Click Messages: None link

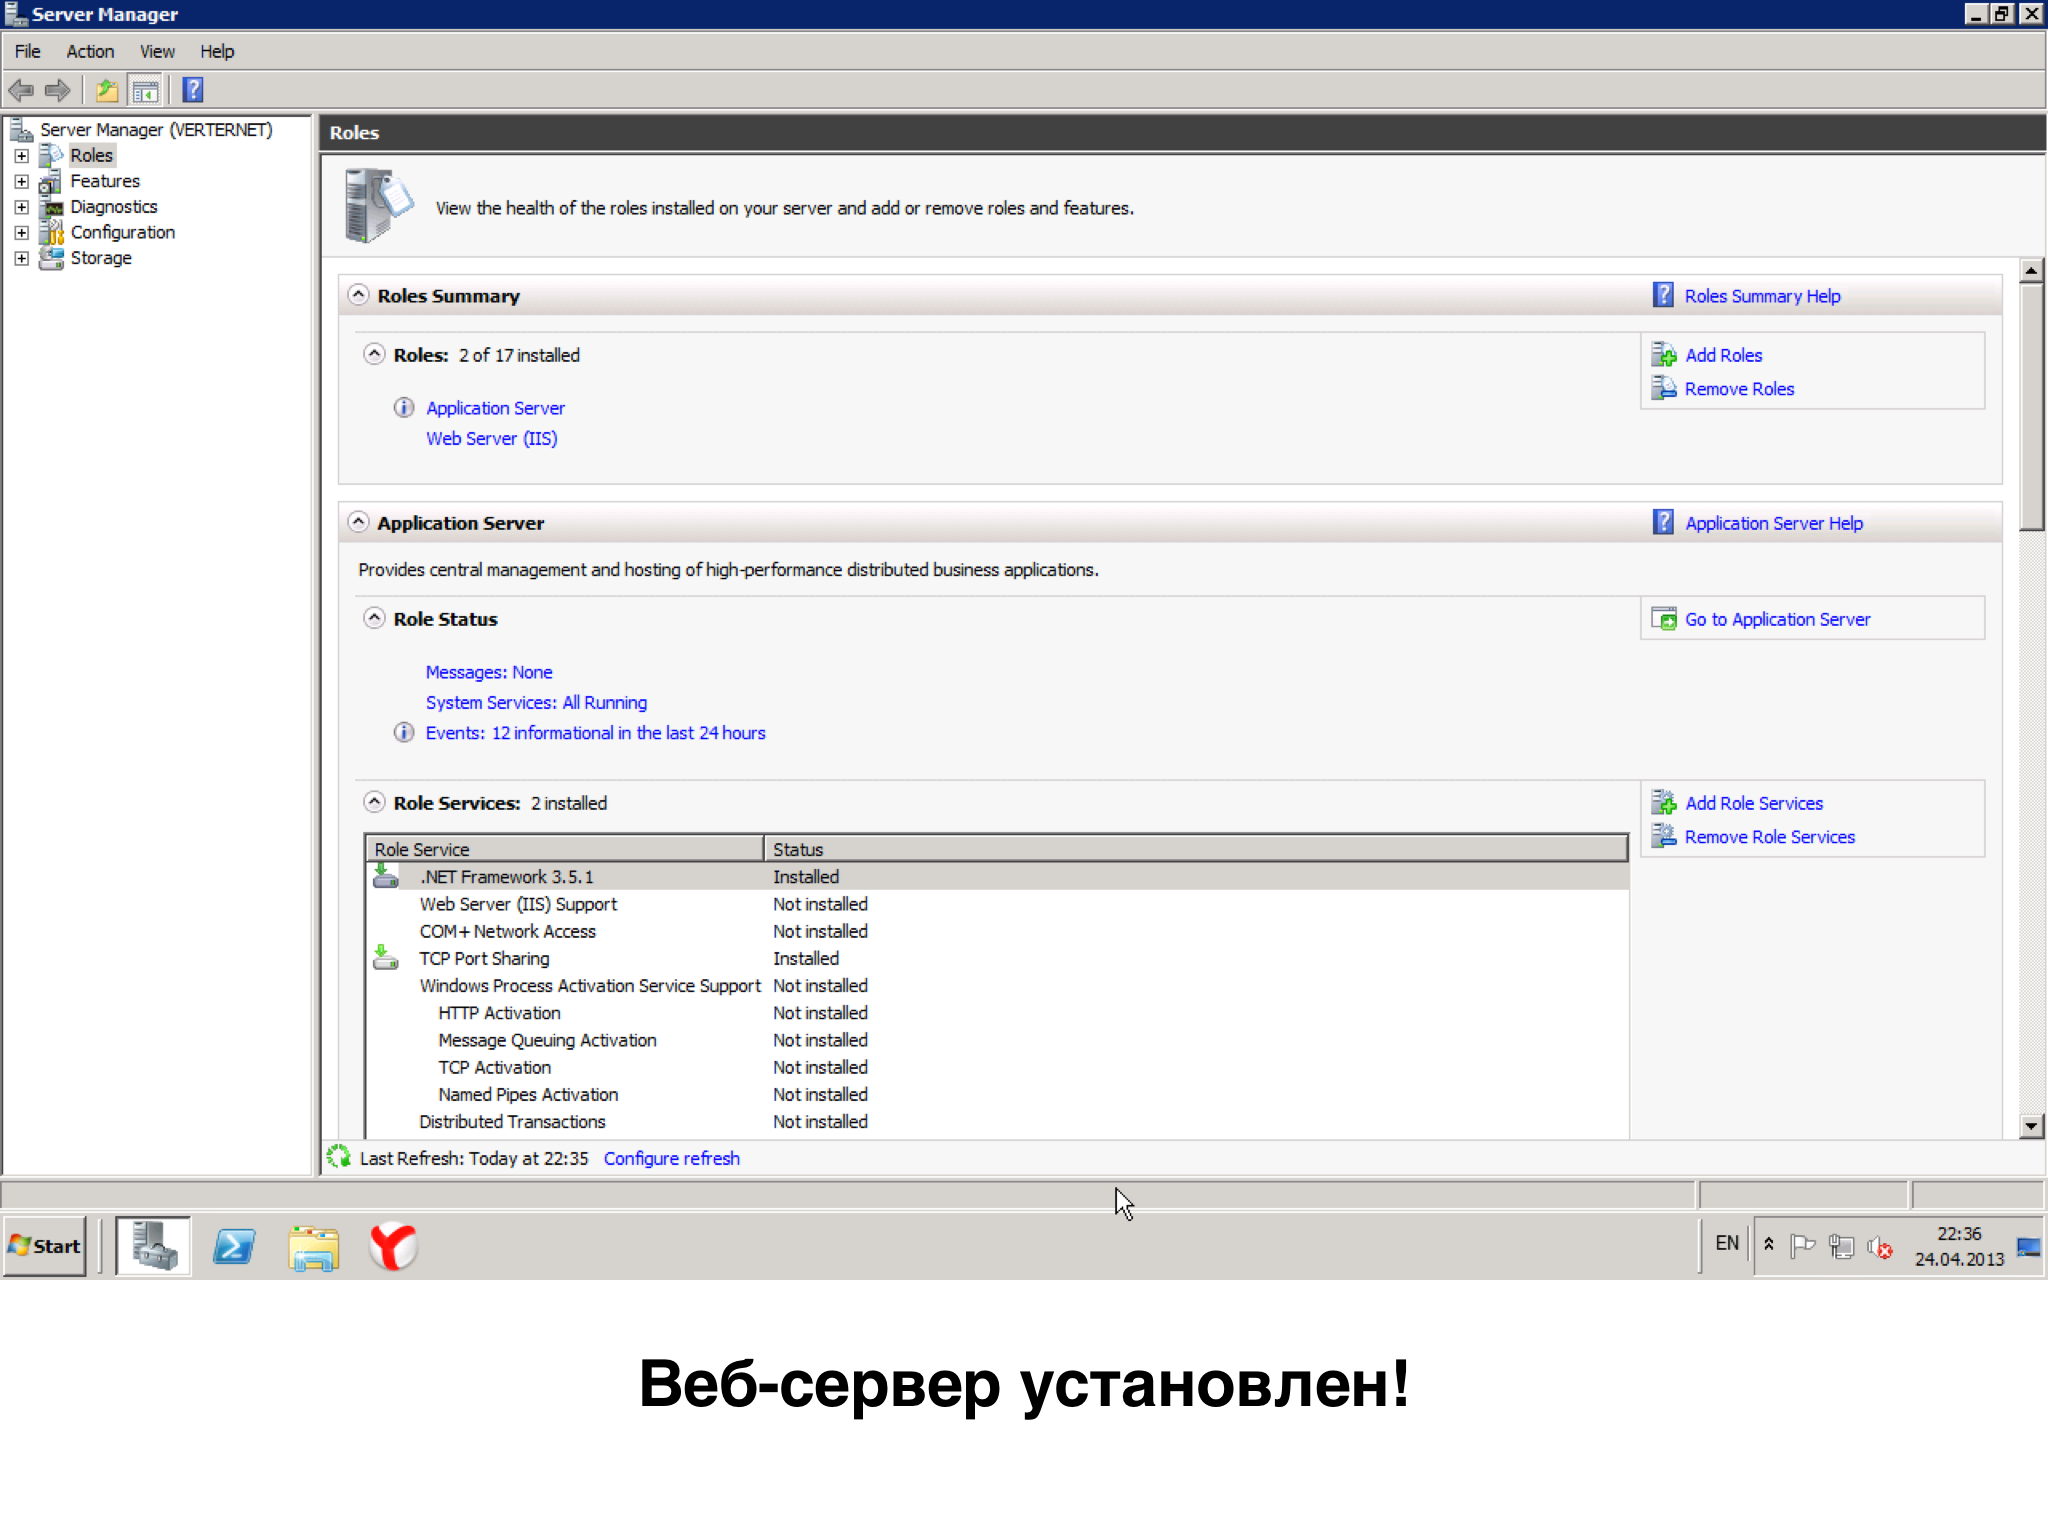click(489, 672)
